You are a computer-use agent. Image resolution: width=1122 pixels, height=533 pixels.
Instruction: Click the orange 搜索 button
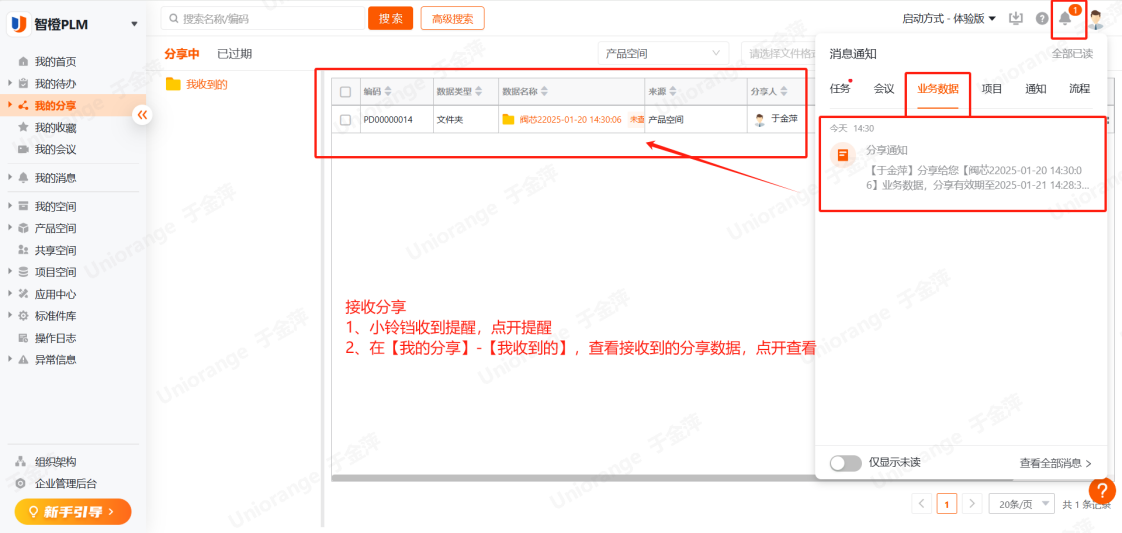click(390, 18)
